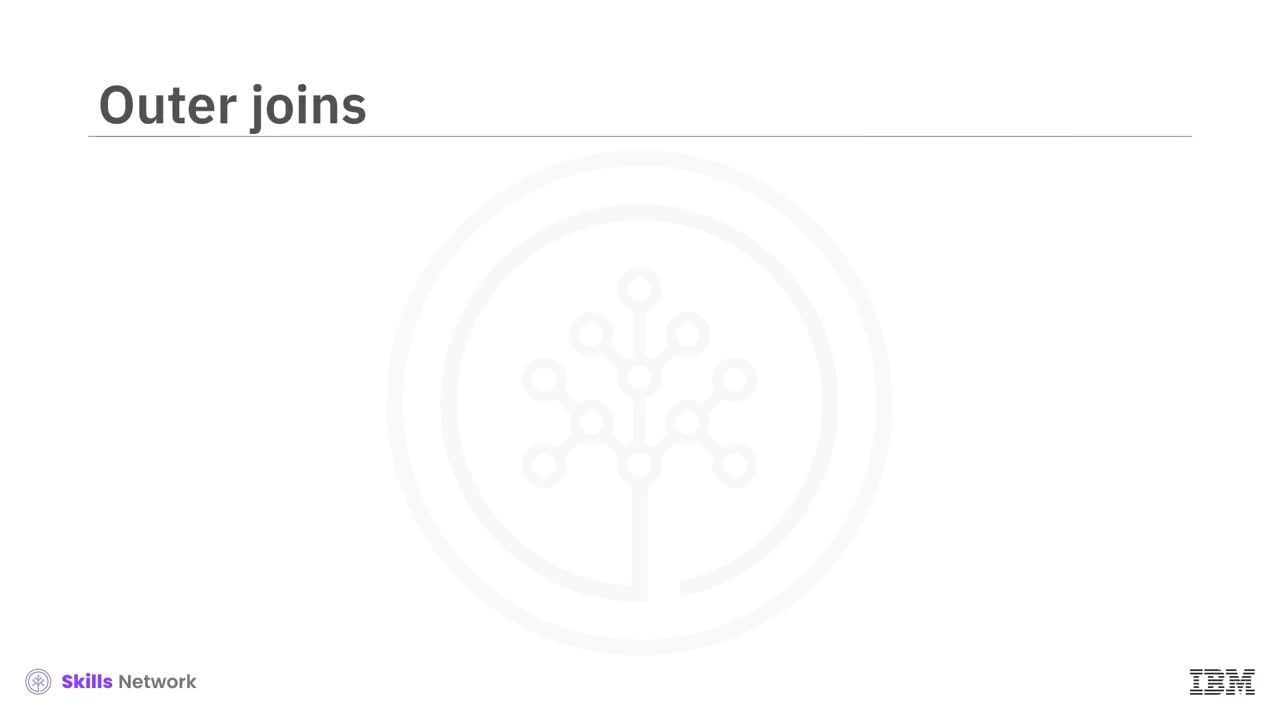The width and height of the screenshot is (1280, 720).
Task: Click the upper-left node below the tree top
Action: point(591,333)
